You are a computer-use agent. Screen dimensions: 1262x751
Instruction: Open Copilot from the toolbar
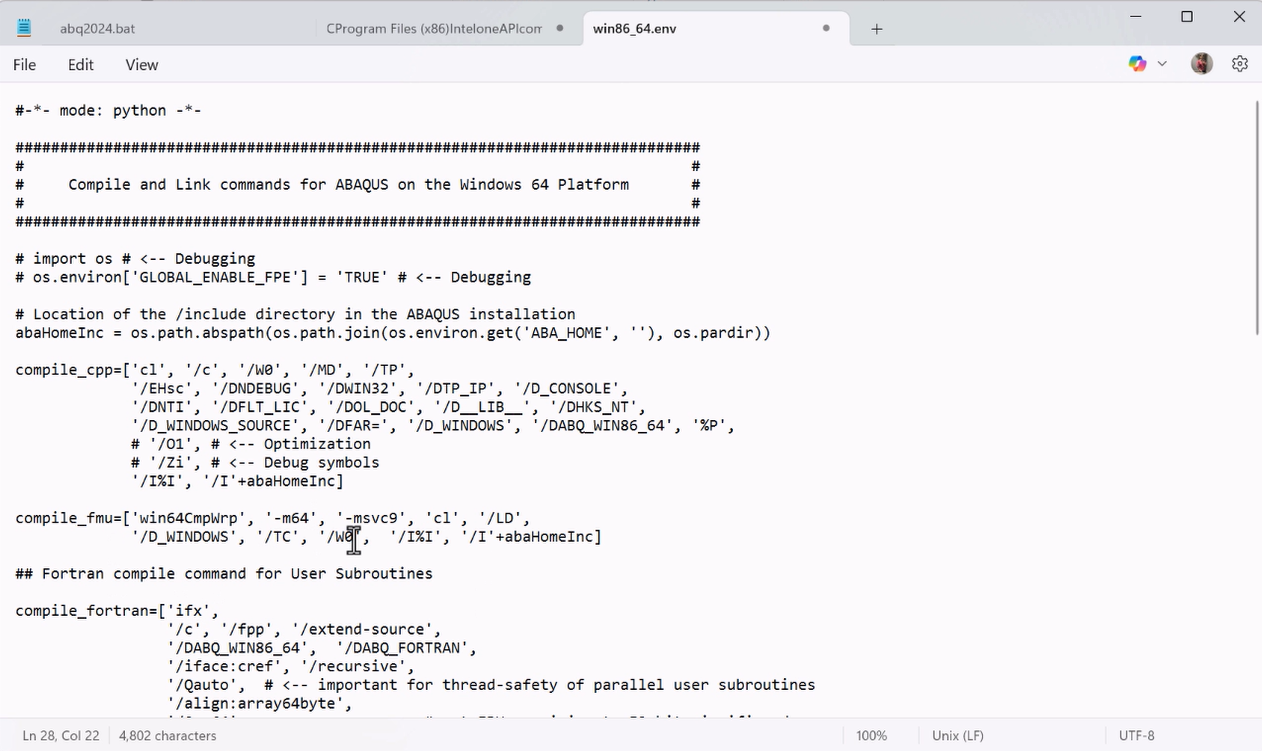click(1137, 63)
